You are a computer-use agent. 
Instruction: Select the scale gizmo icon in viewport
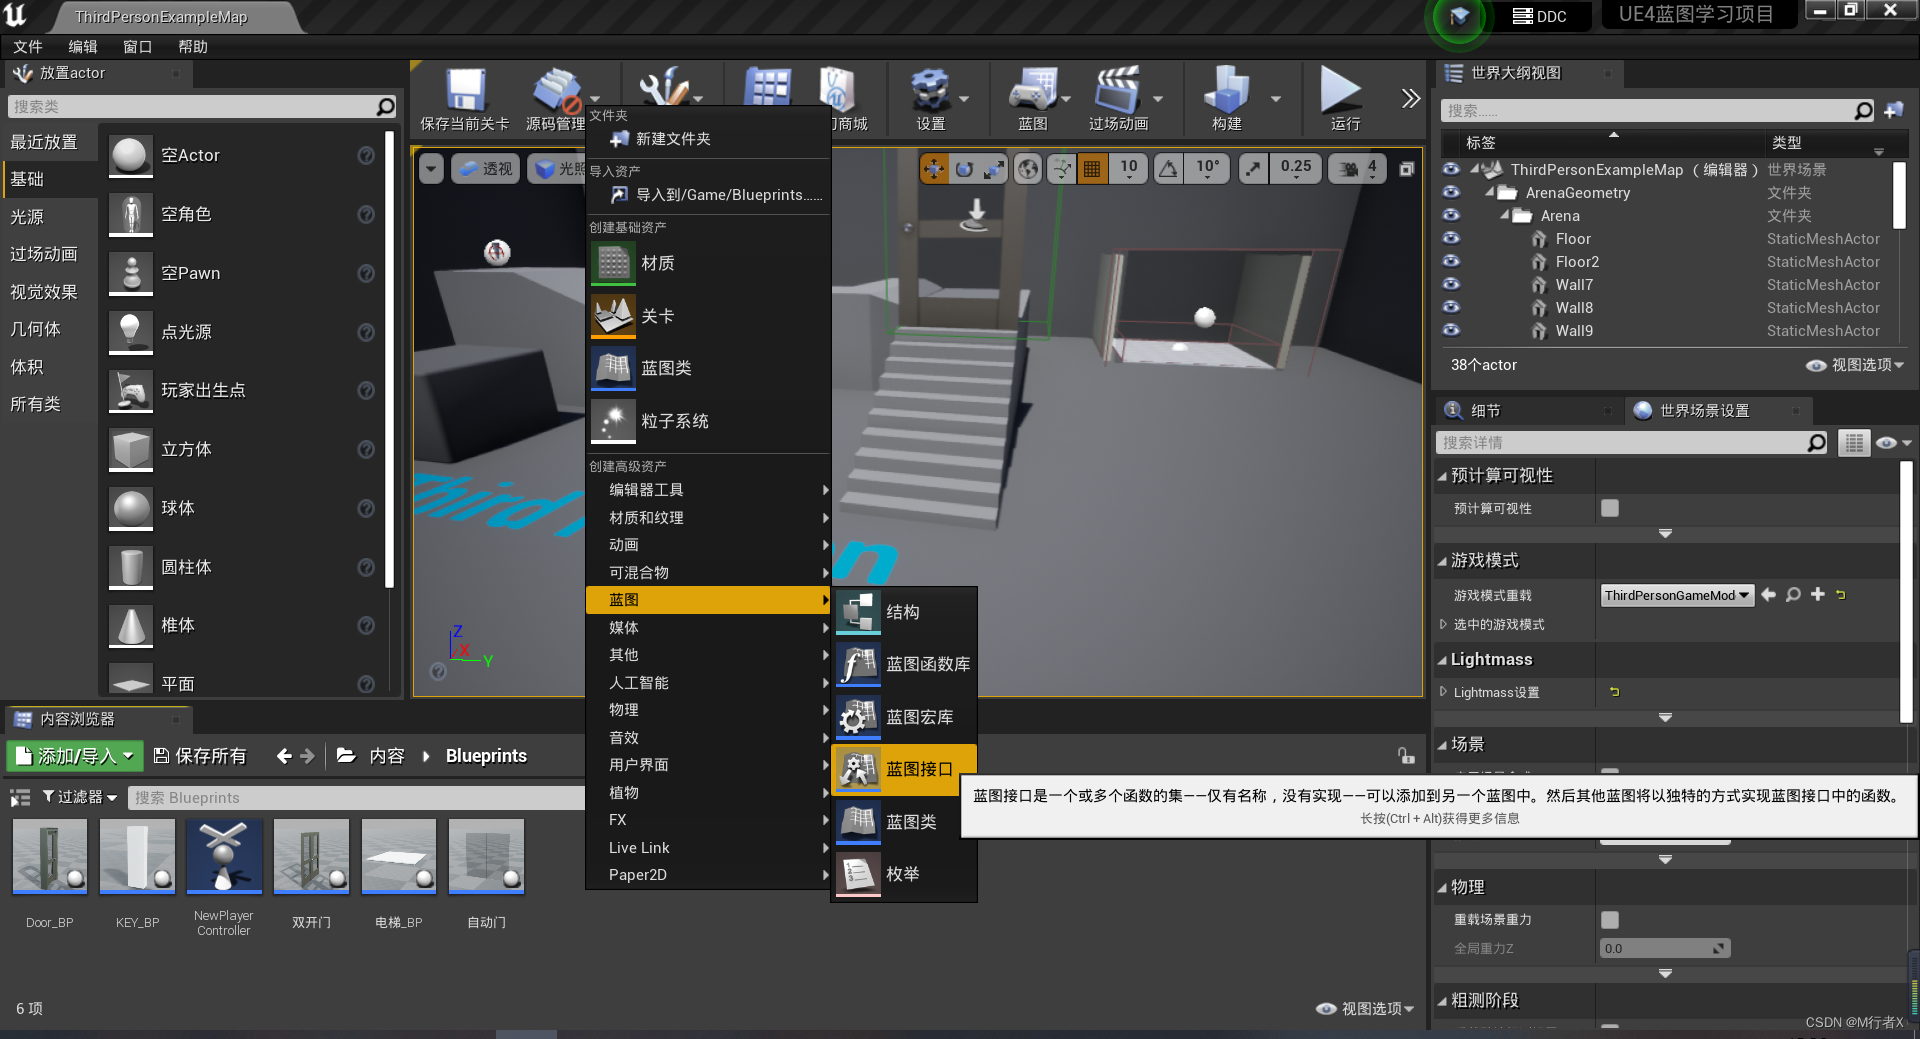click(x=993, y=169)
